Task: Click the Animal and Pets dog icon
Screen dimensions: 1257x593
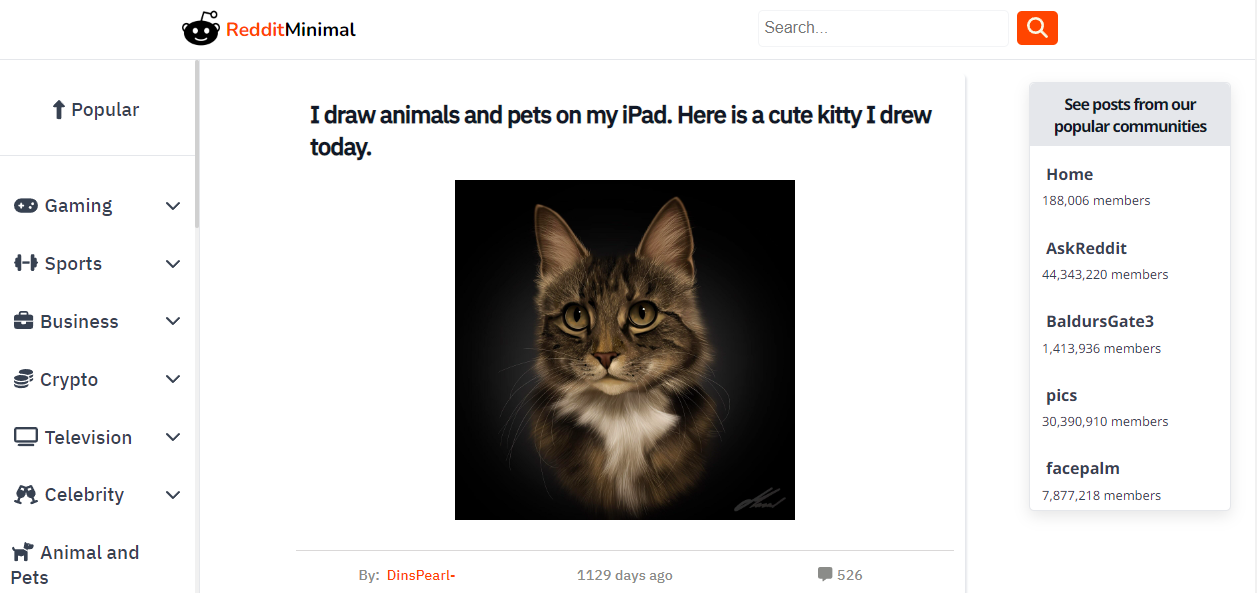Action: coord(22,552)
